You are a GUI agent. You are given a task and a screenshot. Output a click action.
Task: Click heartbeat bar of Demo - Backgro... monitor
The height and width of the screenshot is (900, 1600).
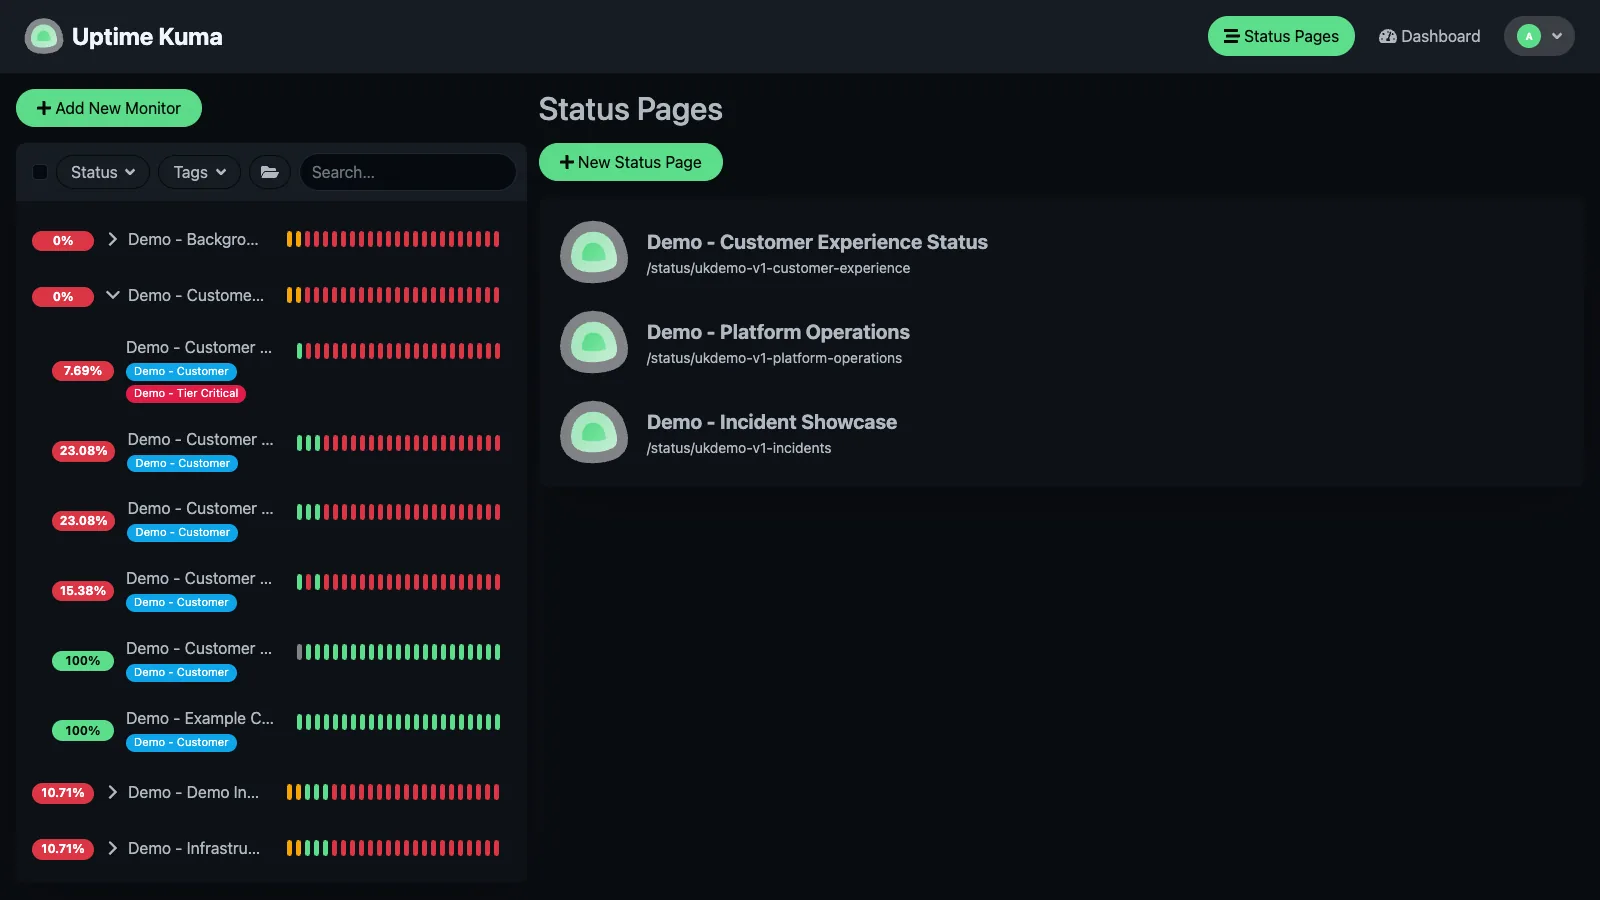point(393,239)
